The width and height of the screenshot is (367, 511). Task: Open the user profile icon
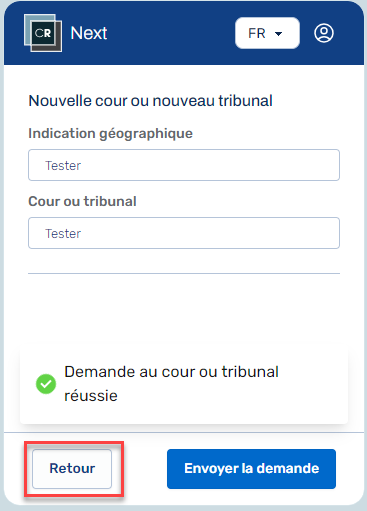coord(324,33)
